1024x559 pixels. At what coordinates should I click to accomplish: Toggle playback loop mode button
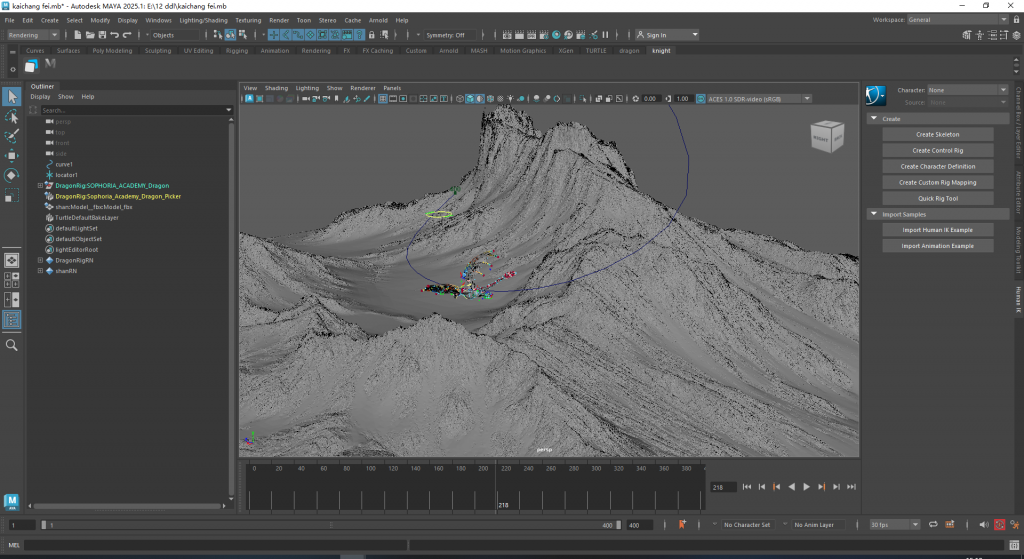pos(932,524)
